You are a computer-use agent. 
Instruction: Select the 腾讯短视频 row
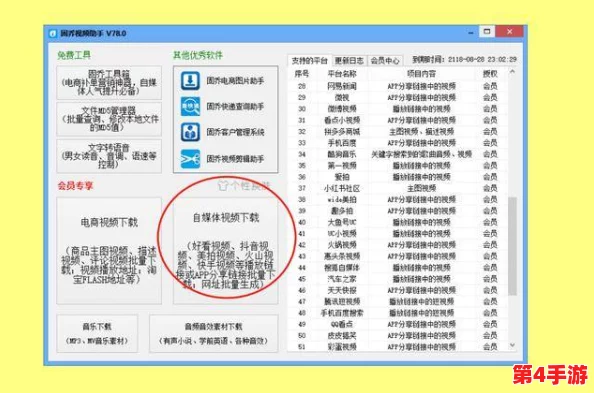(398, 302)
